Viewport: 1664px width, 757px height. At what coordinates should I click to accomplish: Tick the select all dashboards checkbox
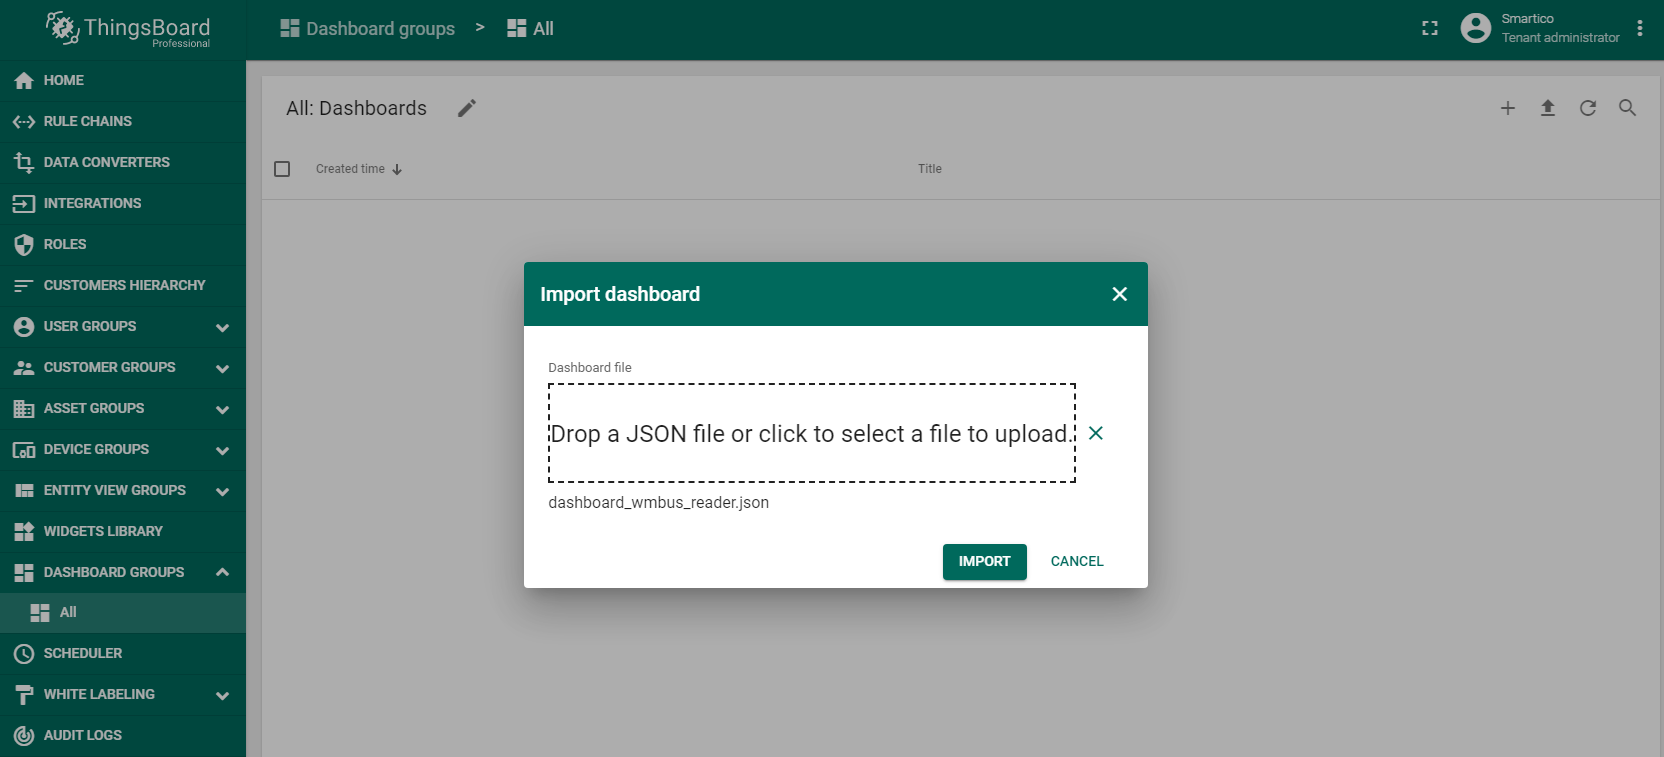pos(282,169)
